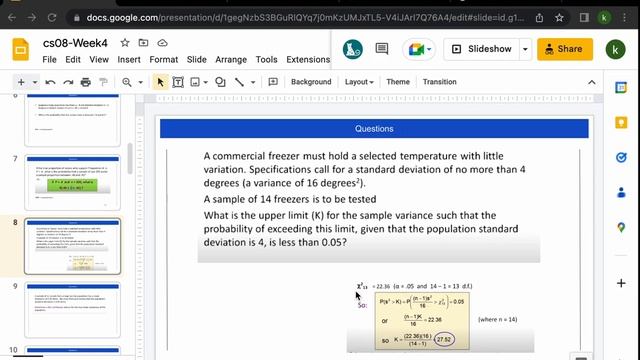Check the cloud document status icon

click(162, 42)
